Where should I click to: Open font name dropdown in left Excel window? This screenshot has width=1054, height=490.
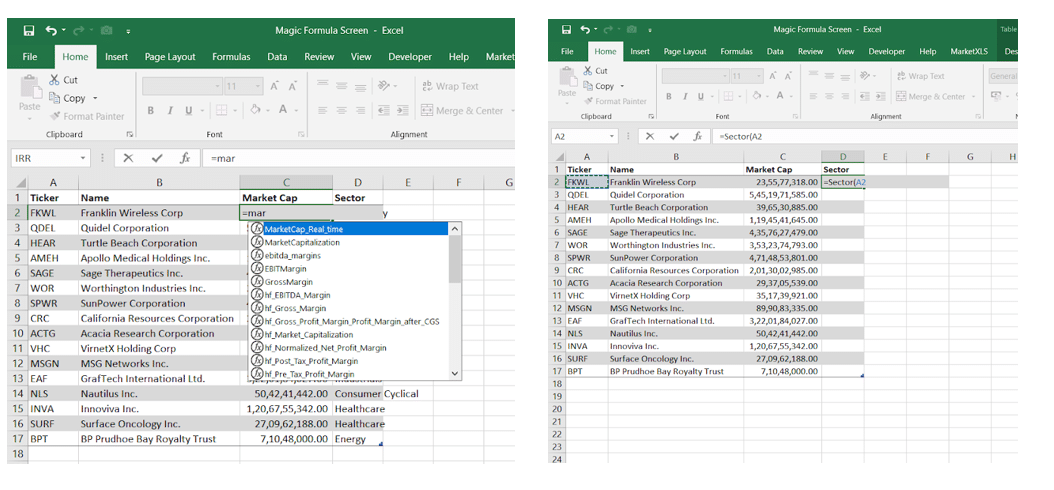point(217,86)
